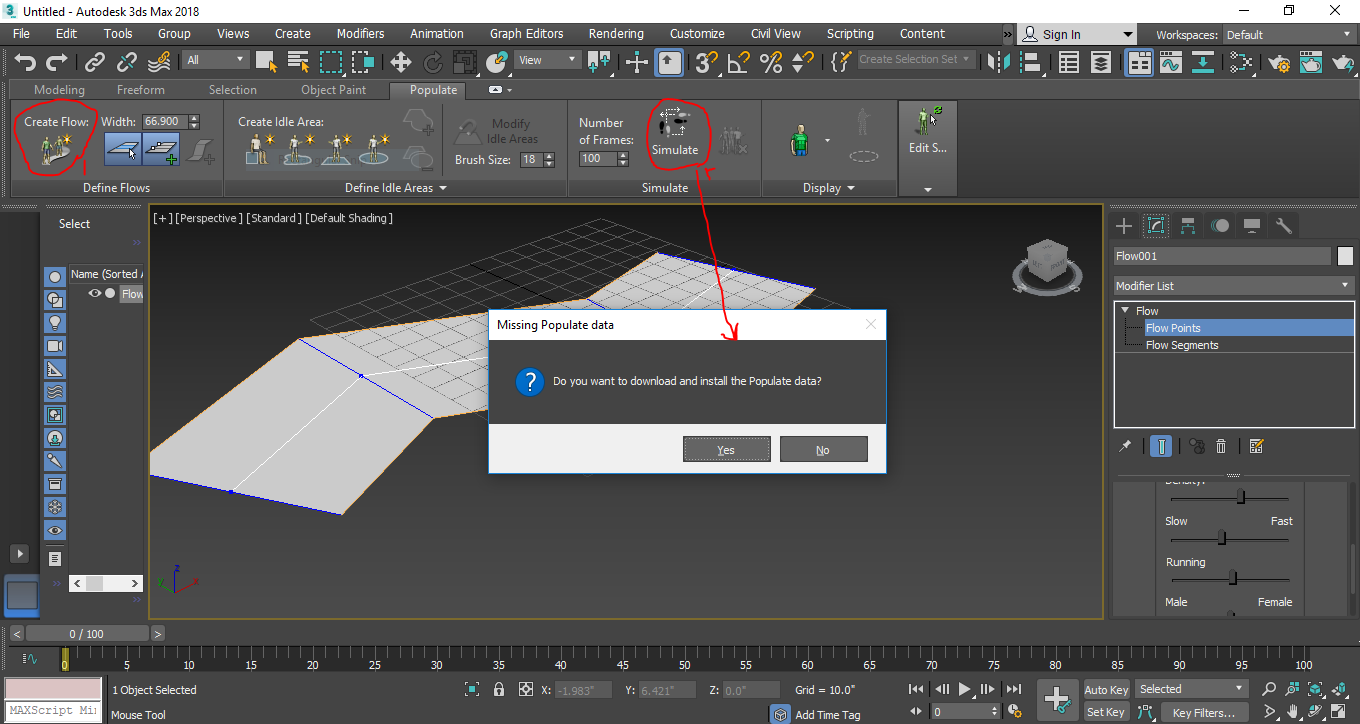Open the Layer Explorer stacked-layers icon
This screenshot has height=724, width=1360.
(x=1101, y=62)
